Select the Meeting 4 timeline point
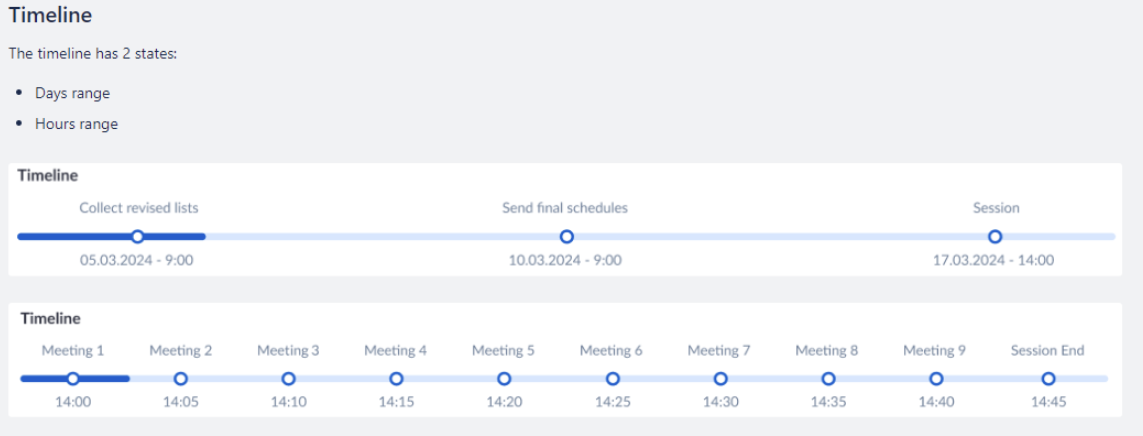 pos(396,379)
